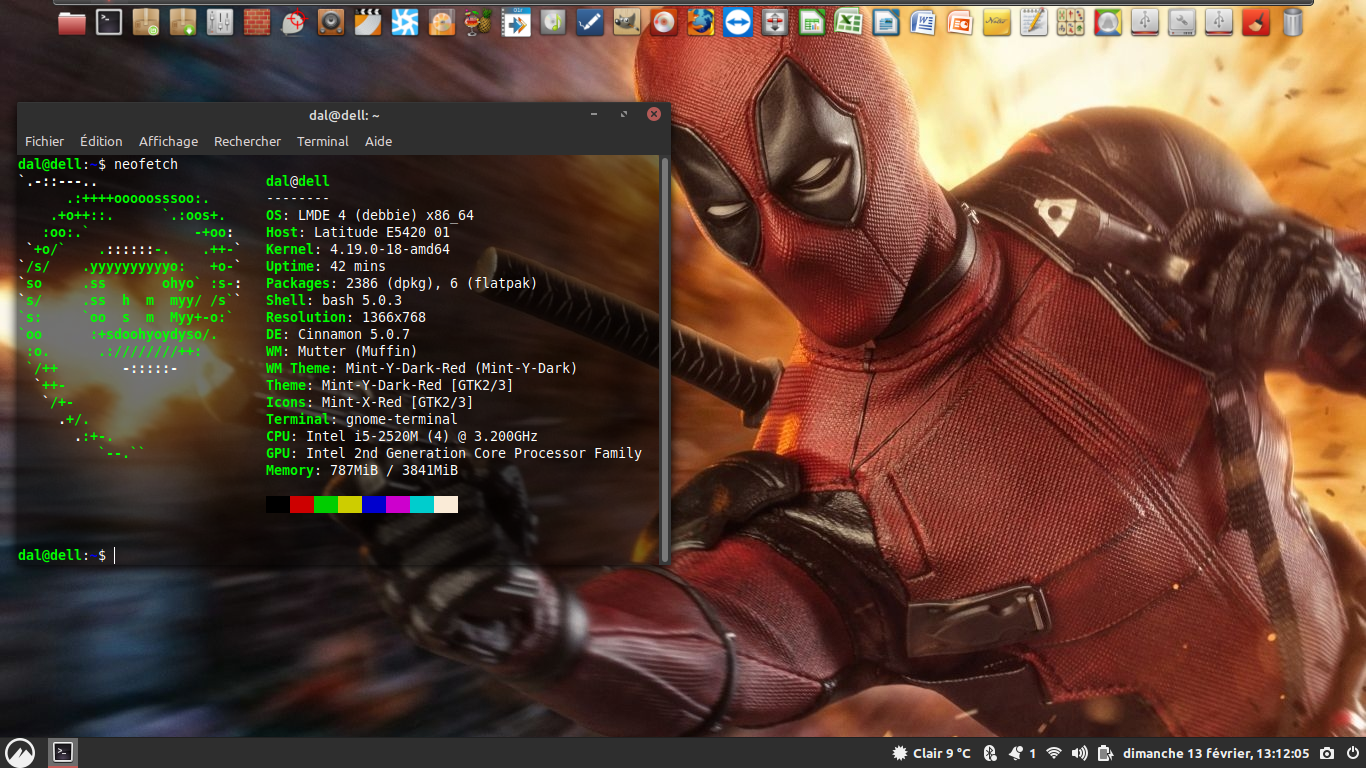Launch LibreOffice Calc green spreadsheet icon
1366x768 pixels.
812,22
